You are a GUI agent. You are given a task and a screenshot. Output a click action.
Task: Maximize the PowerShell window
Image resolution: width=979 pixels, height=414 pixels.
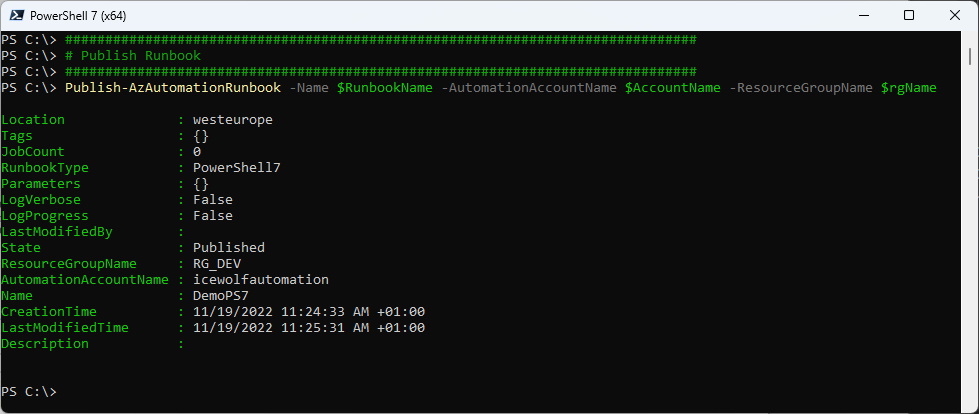[x=909, y=16]
